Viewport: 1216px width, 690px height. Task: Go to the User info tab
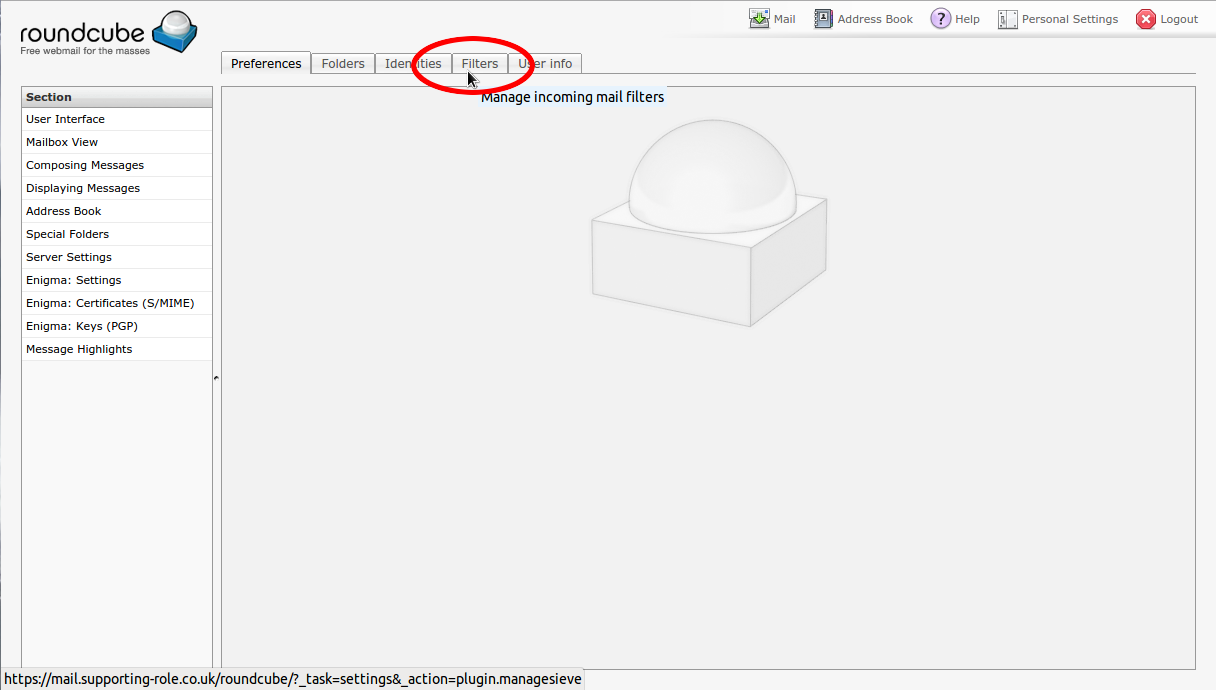tap(545, 63)
